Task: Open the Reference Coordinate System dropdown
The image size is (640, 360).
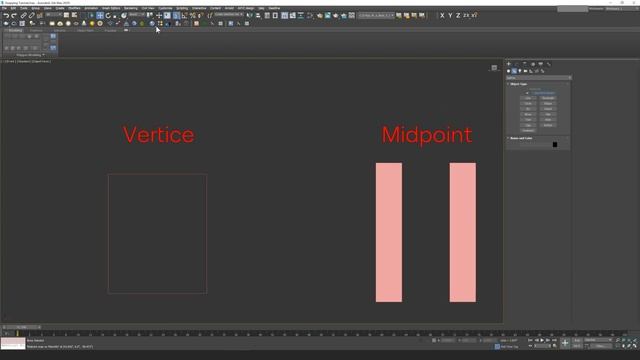Action: [137, 15]
